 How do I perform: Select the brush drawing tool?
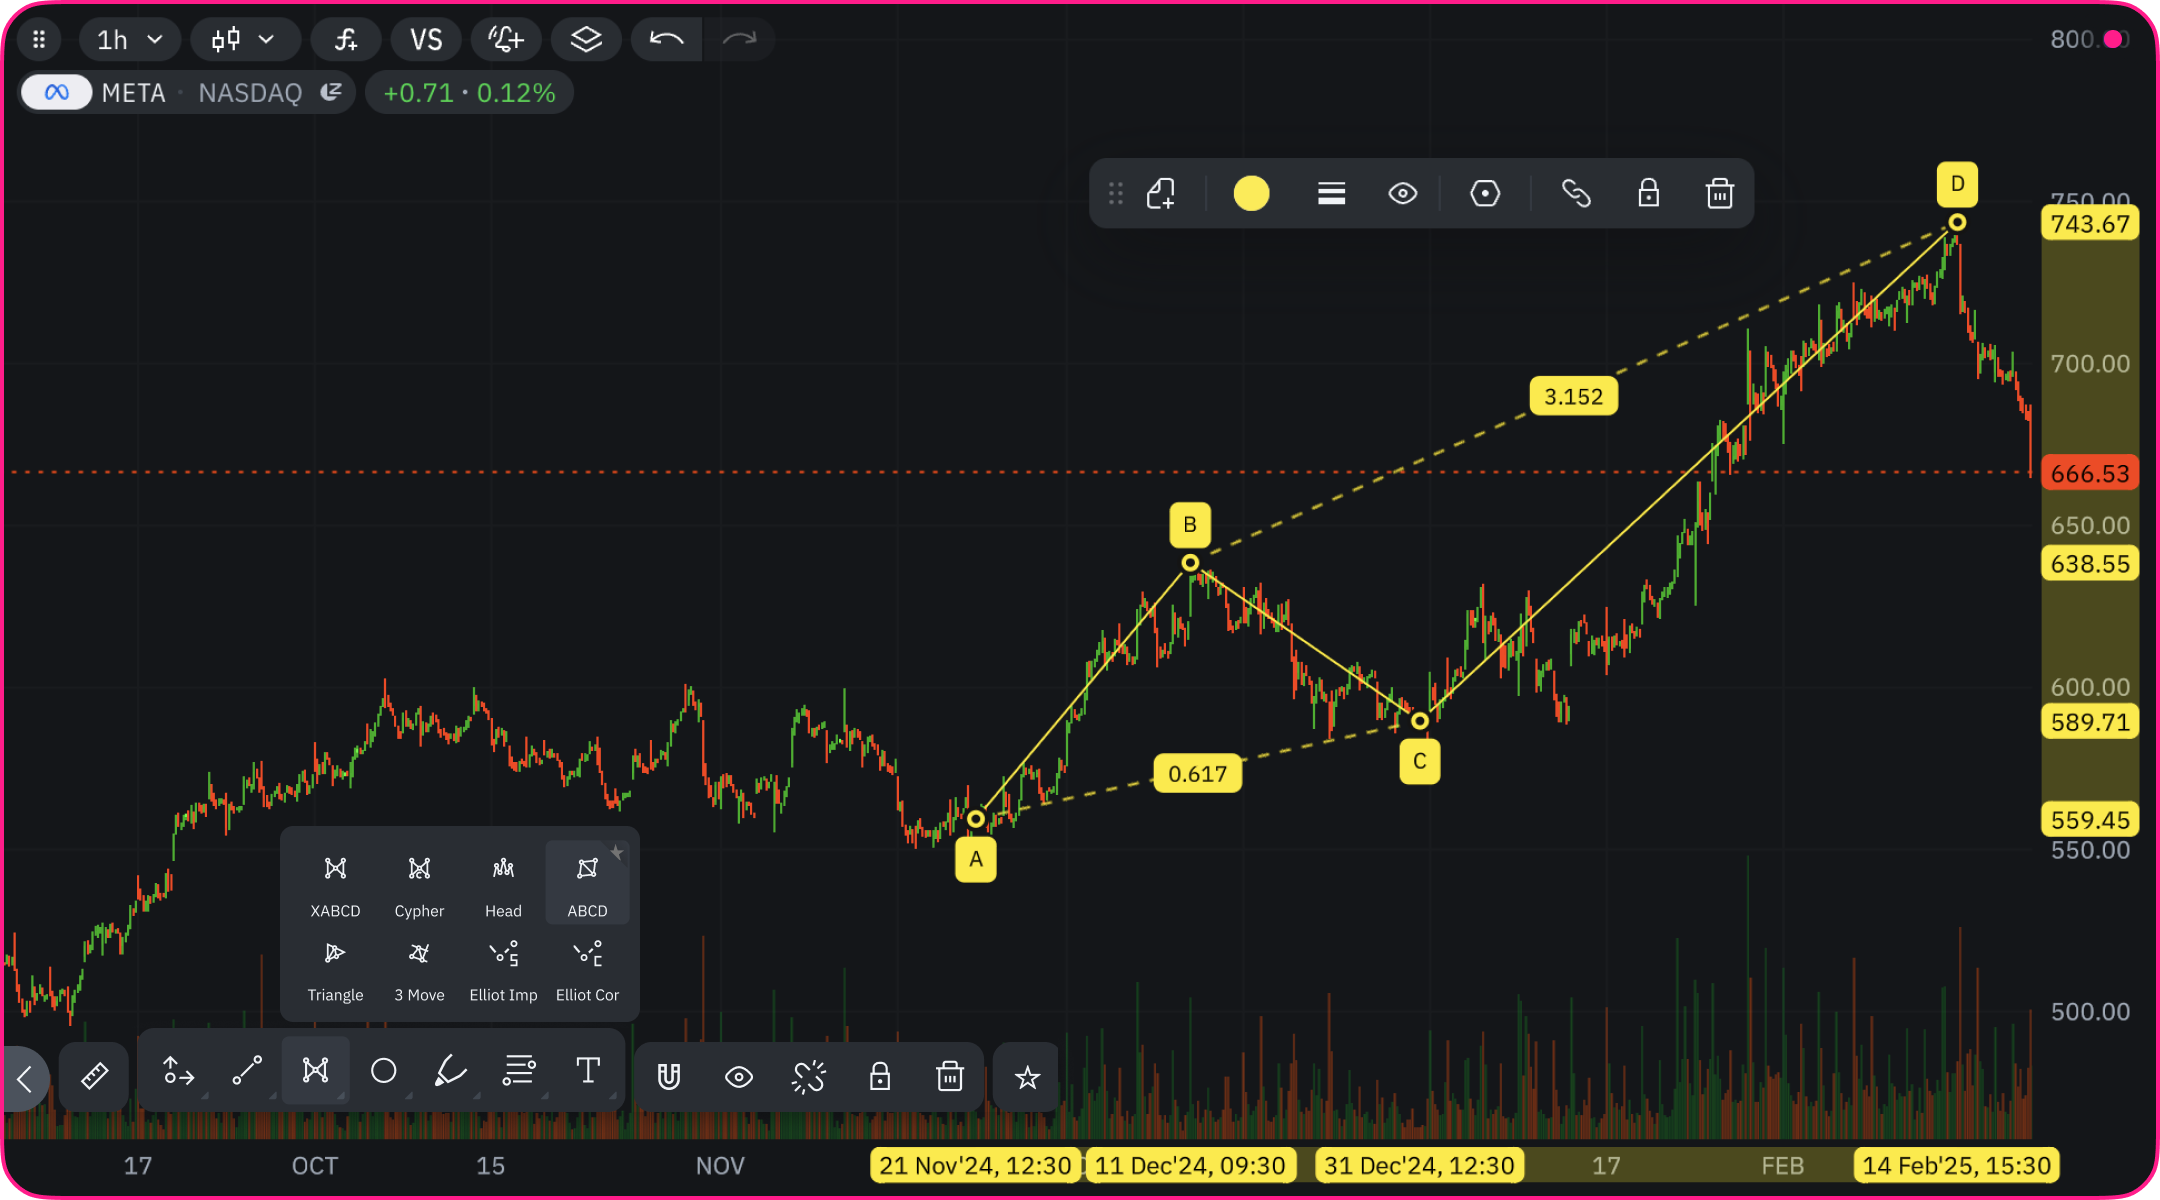(x=451, y=1071)
